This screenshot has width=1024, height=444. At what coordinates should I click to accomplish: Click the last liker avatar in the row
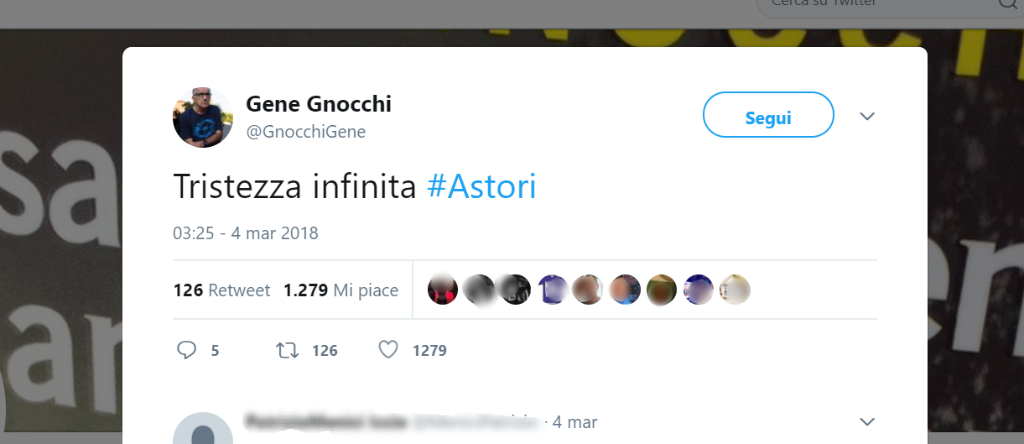735,290
